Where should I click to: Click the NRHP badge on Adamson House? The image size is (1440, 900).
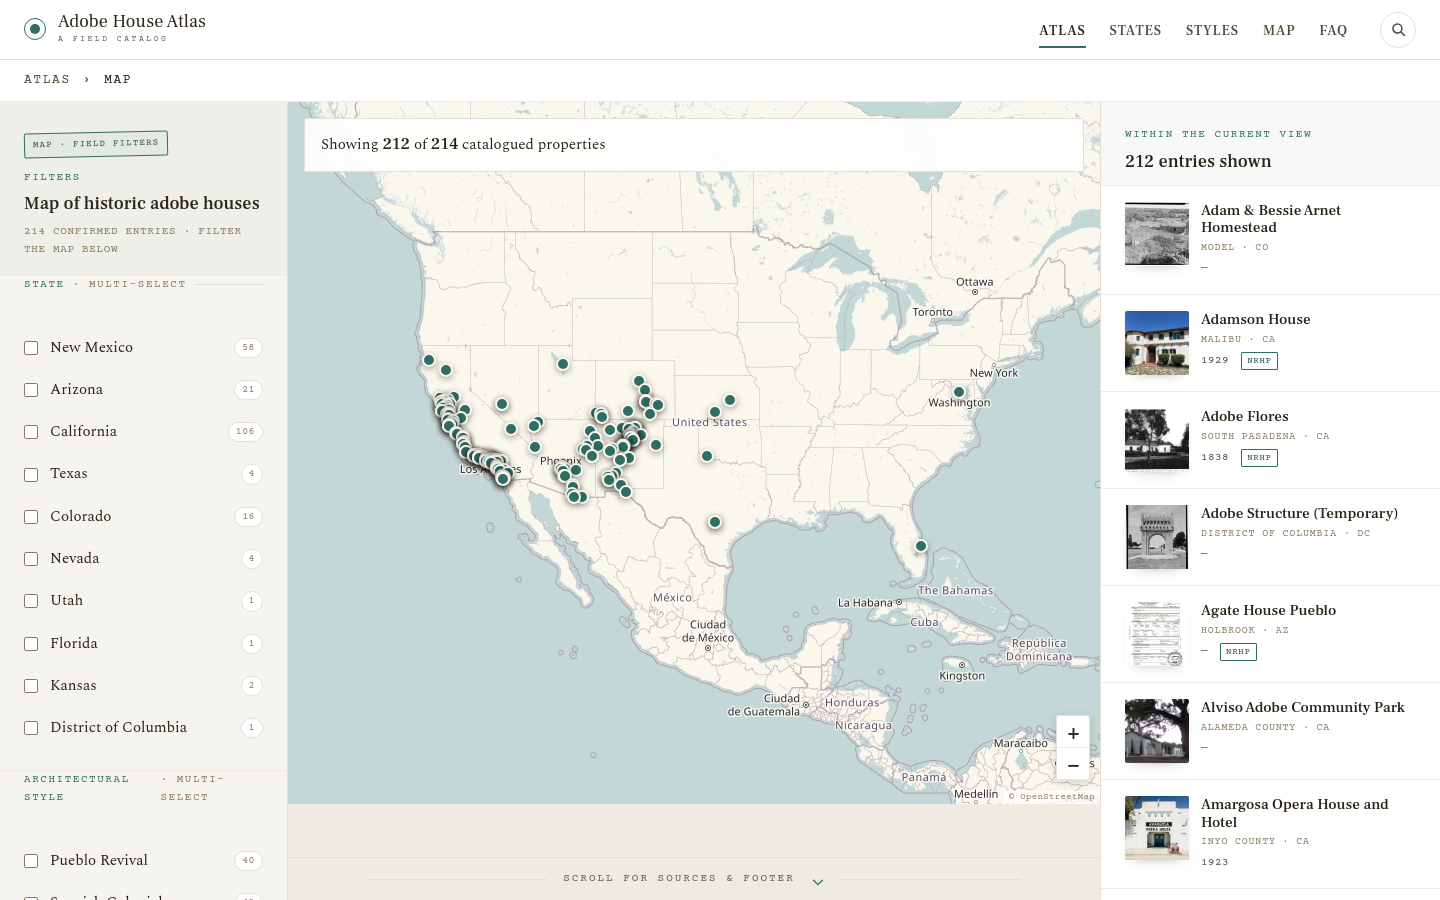(1259, 361)
